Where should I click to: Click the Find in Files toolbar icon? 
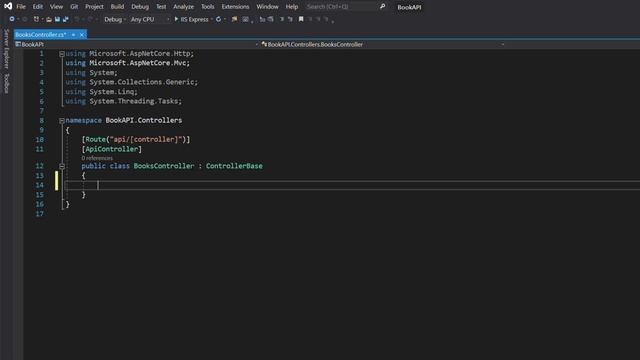(x=234, y=19)
